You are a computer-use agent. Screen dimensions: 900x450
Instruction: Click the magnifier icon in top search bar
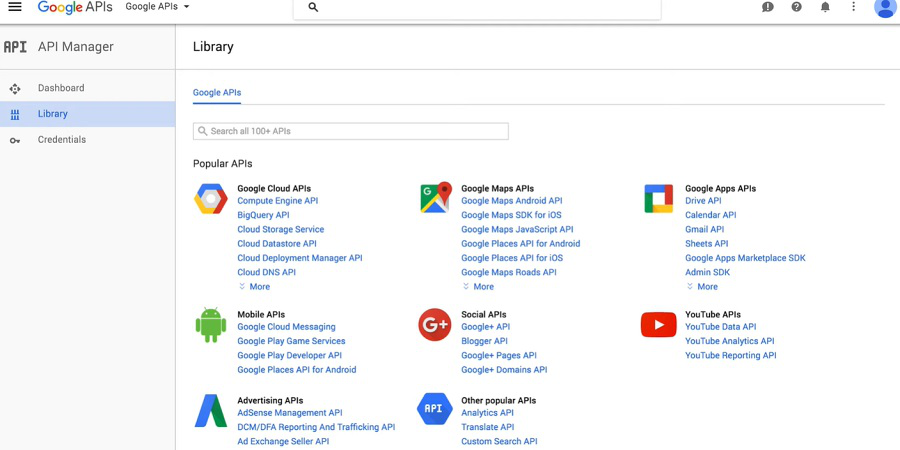[x=313, y=7]
